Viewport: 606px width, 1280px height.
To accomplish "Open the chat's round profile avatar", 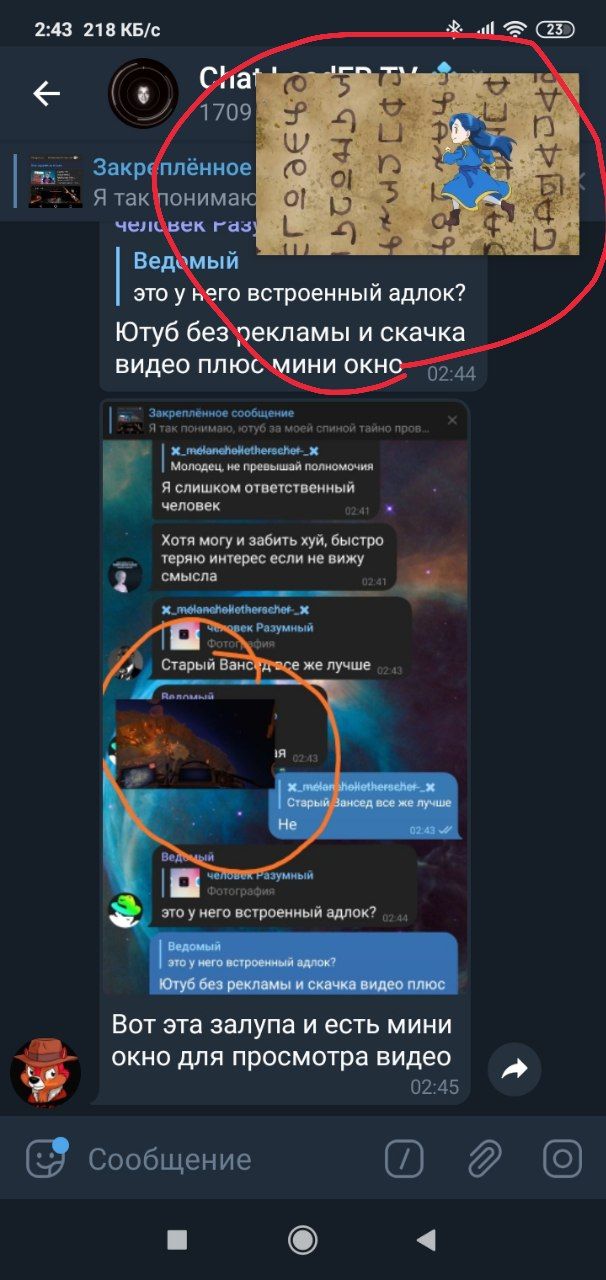I will tap(143, 94).
